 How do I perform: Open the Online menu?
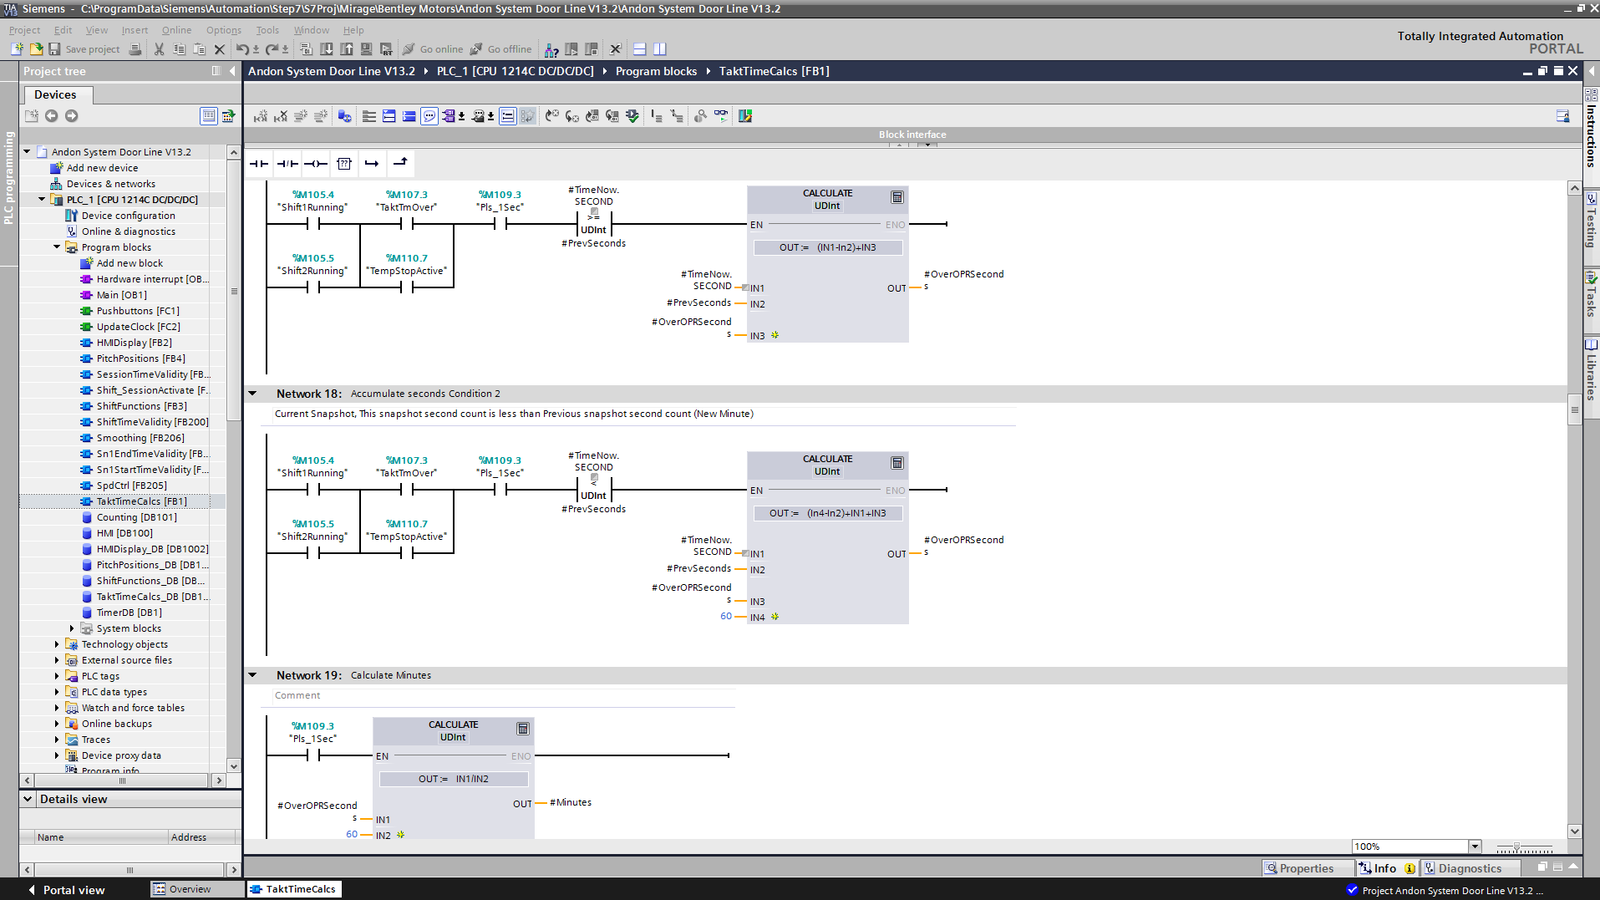pyautogui.click(x=176, y=30)
